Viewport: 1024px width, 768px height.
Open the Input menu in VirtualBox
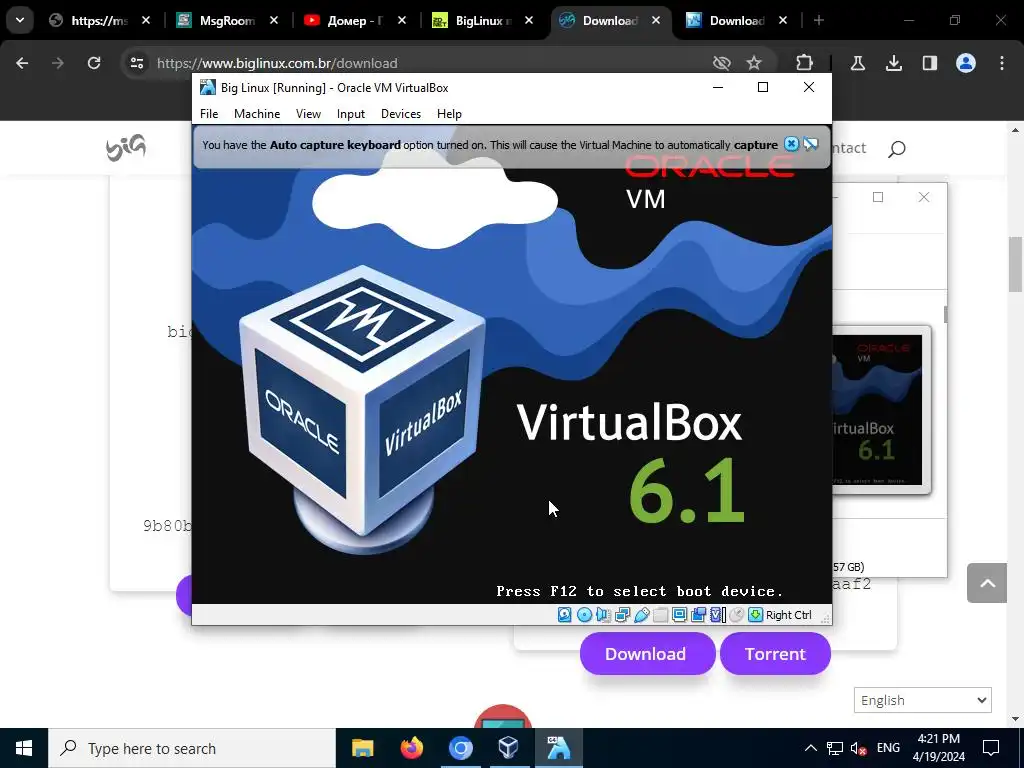[351, 114]
